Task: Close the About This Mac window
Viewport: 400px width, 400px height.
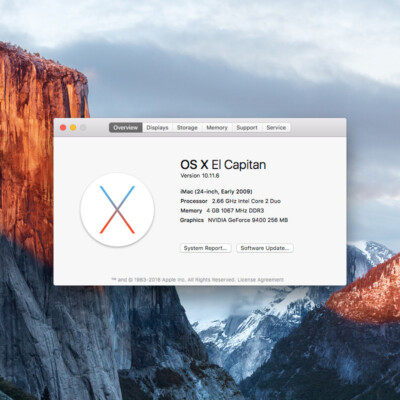Action: [x=63, y=128]
